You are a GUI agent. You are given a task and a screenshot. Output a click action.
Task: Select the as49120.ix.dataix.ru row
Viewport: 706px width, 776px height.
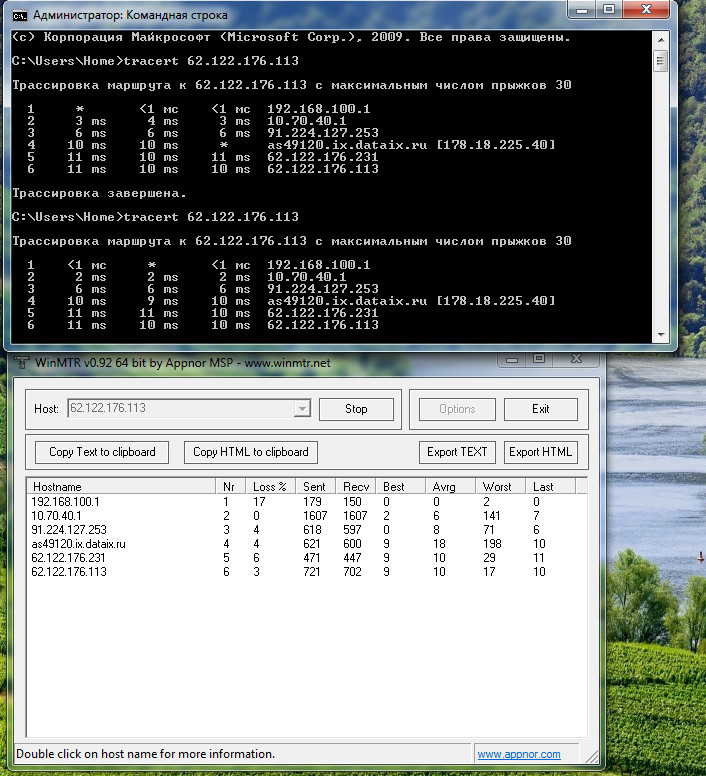78,544
